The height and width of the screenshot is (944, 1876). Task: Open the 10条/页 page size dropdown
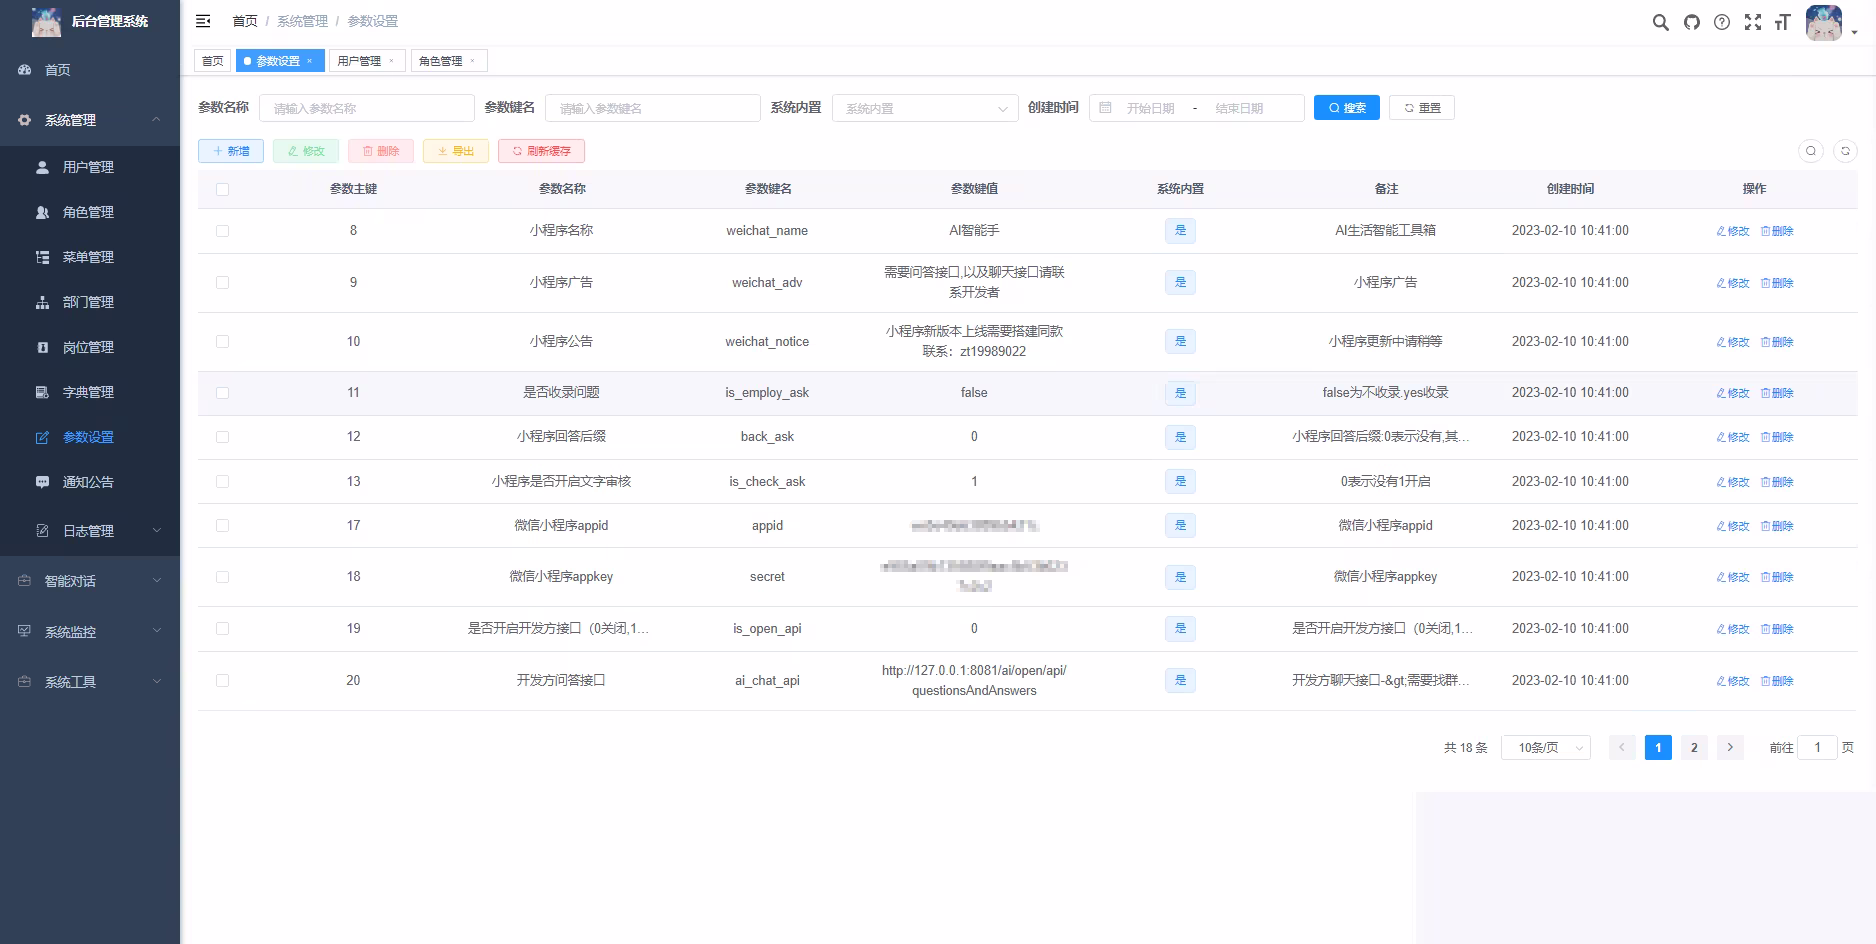(x=1546, y=748)
